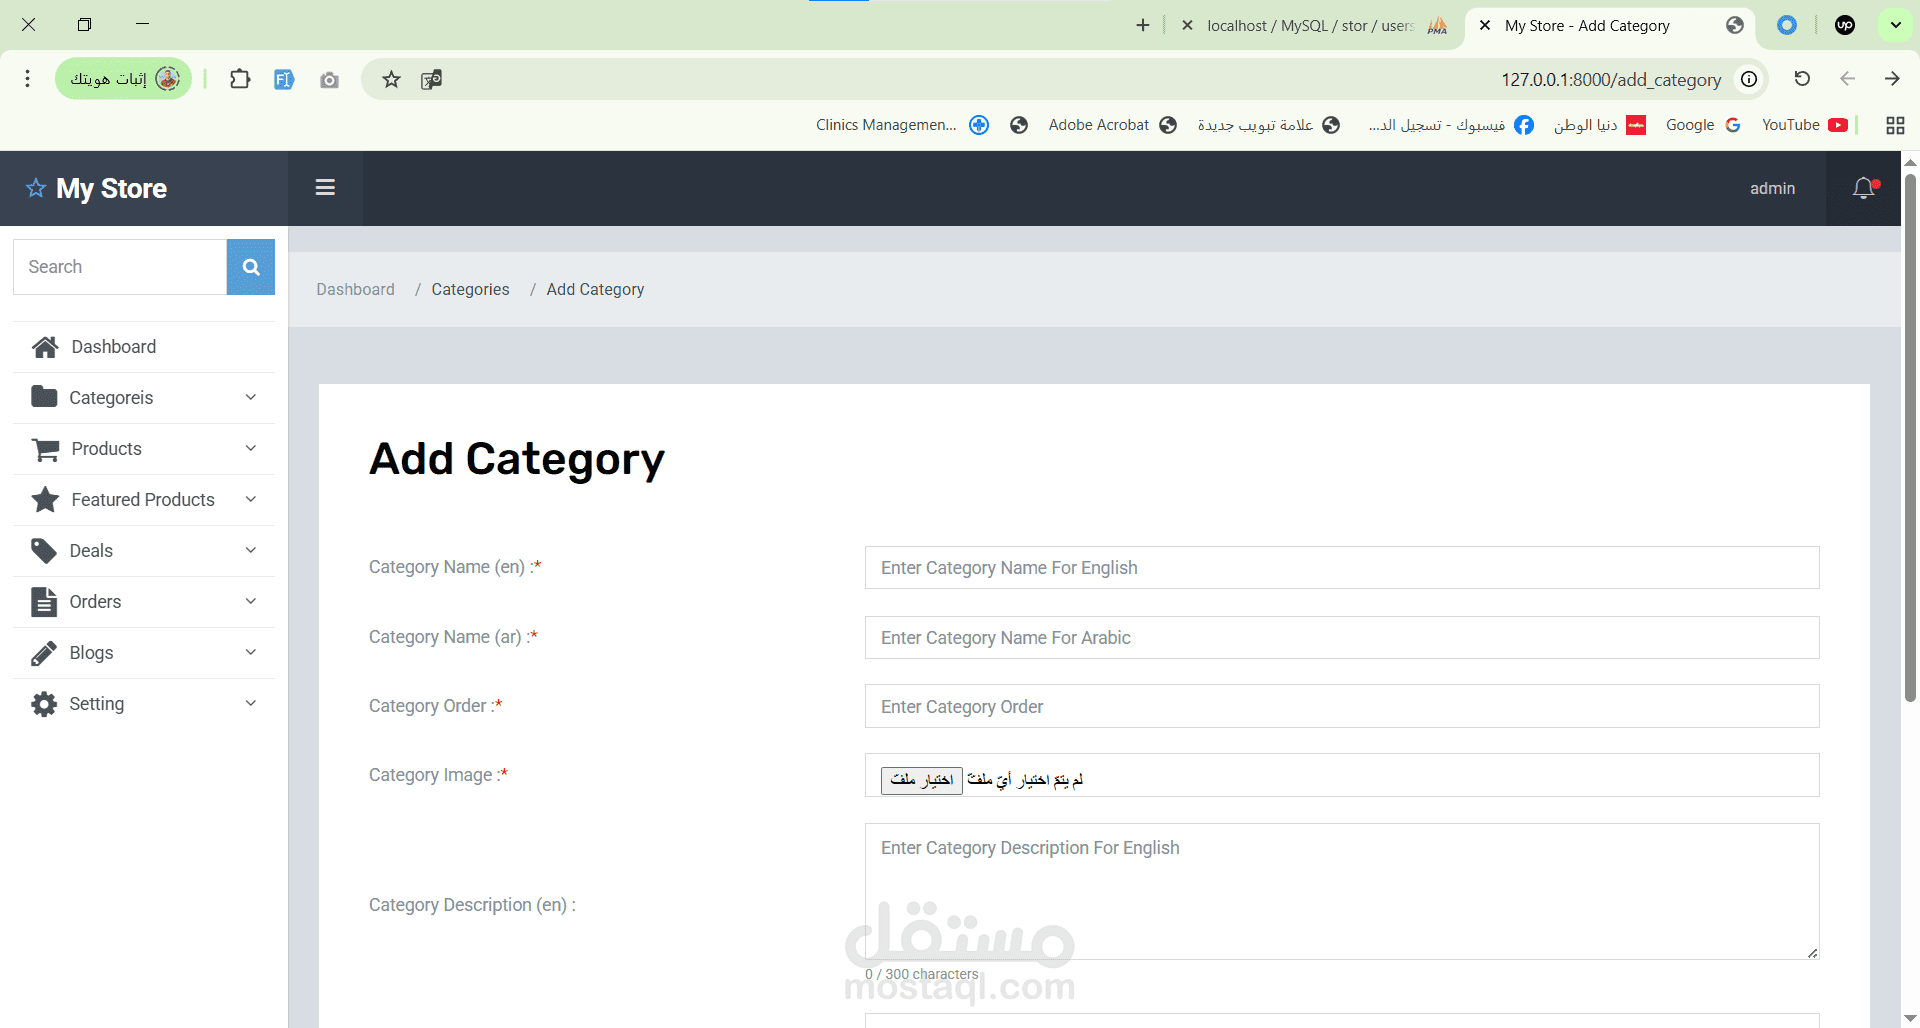Click the My Store brand title
Viewport: 1920px width, 1028px height.
[111, 188]
